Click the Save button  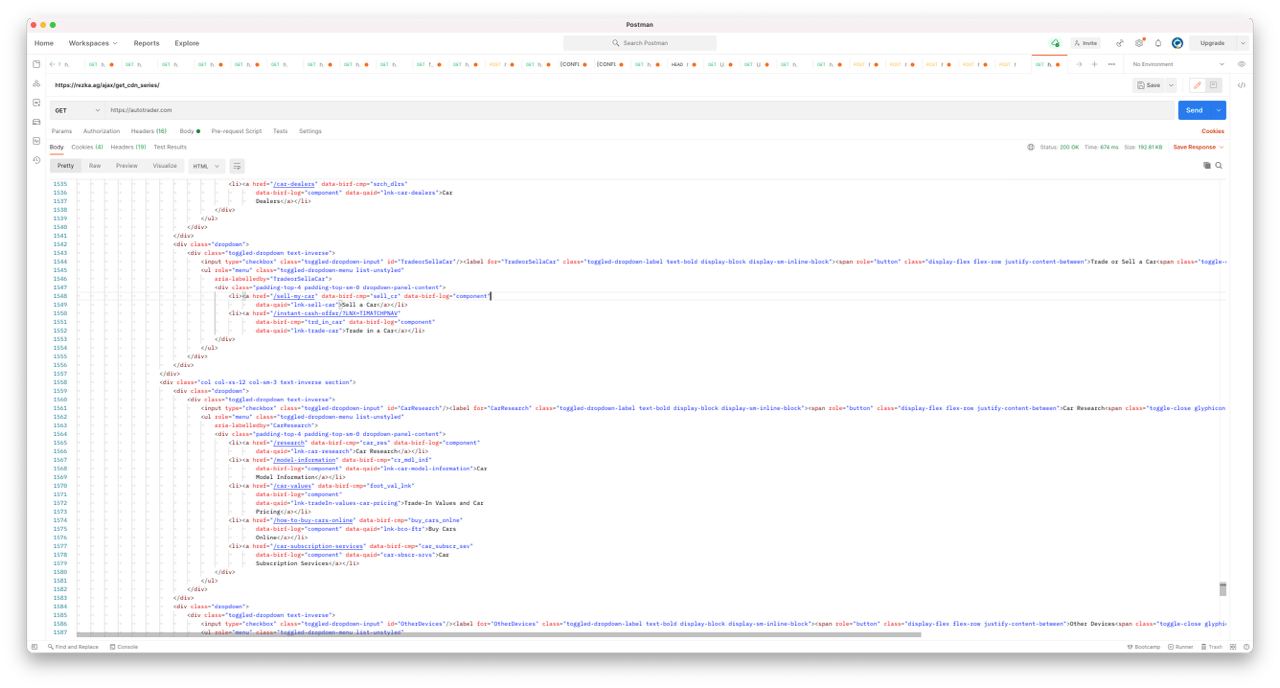tap(1149, 85)
